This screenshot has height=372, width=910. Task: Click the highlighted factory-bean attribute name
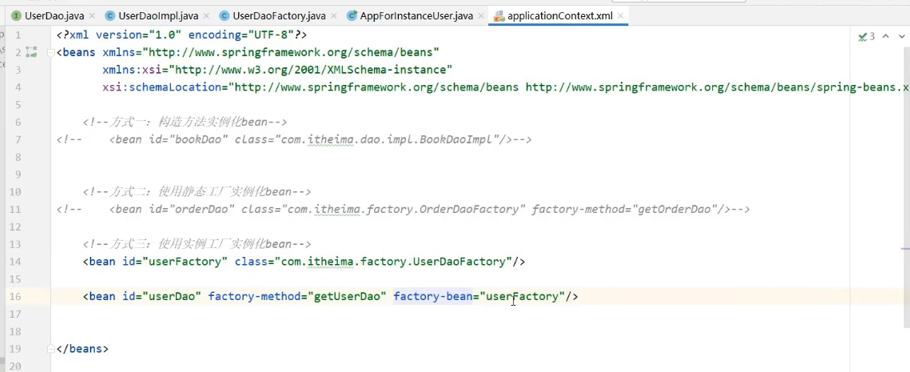coord(433,297)
